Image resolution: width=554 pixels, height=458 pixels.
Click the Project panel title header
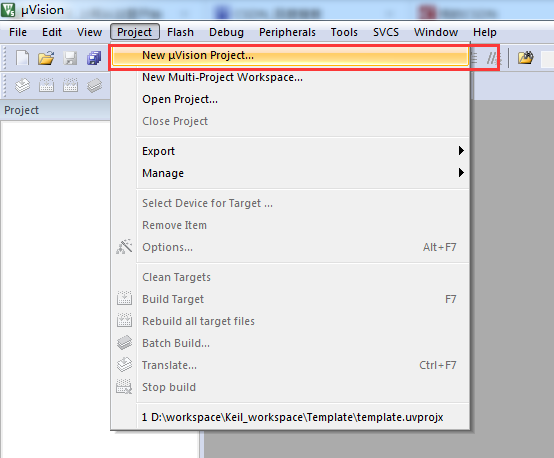point(55,110)
